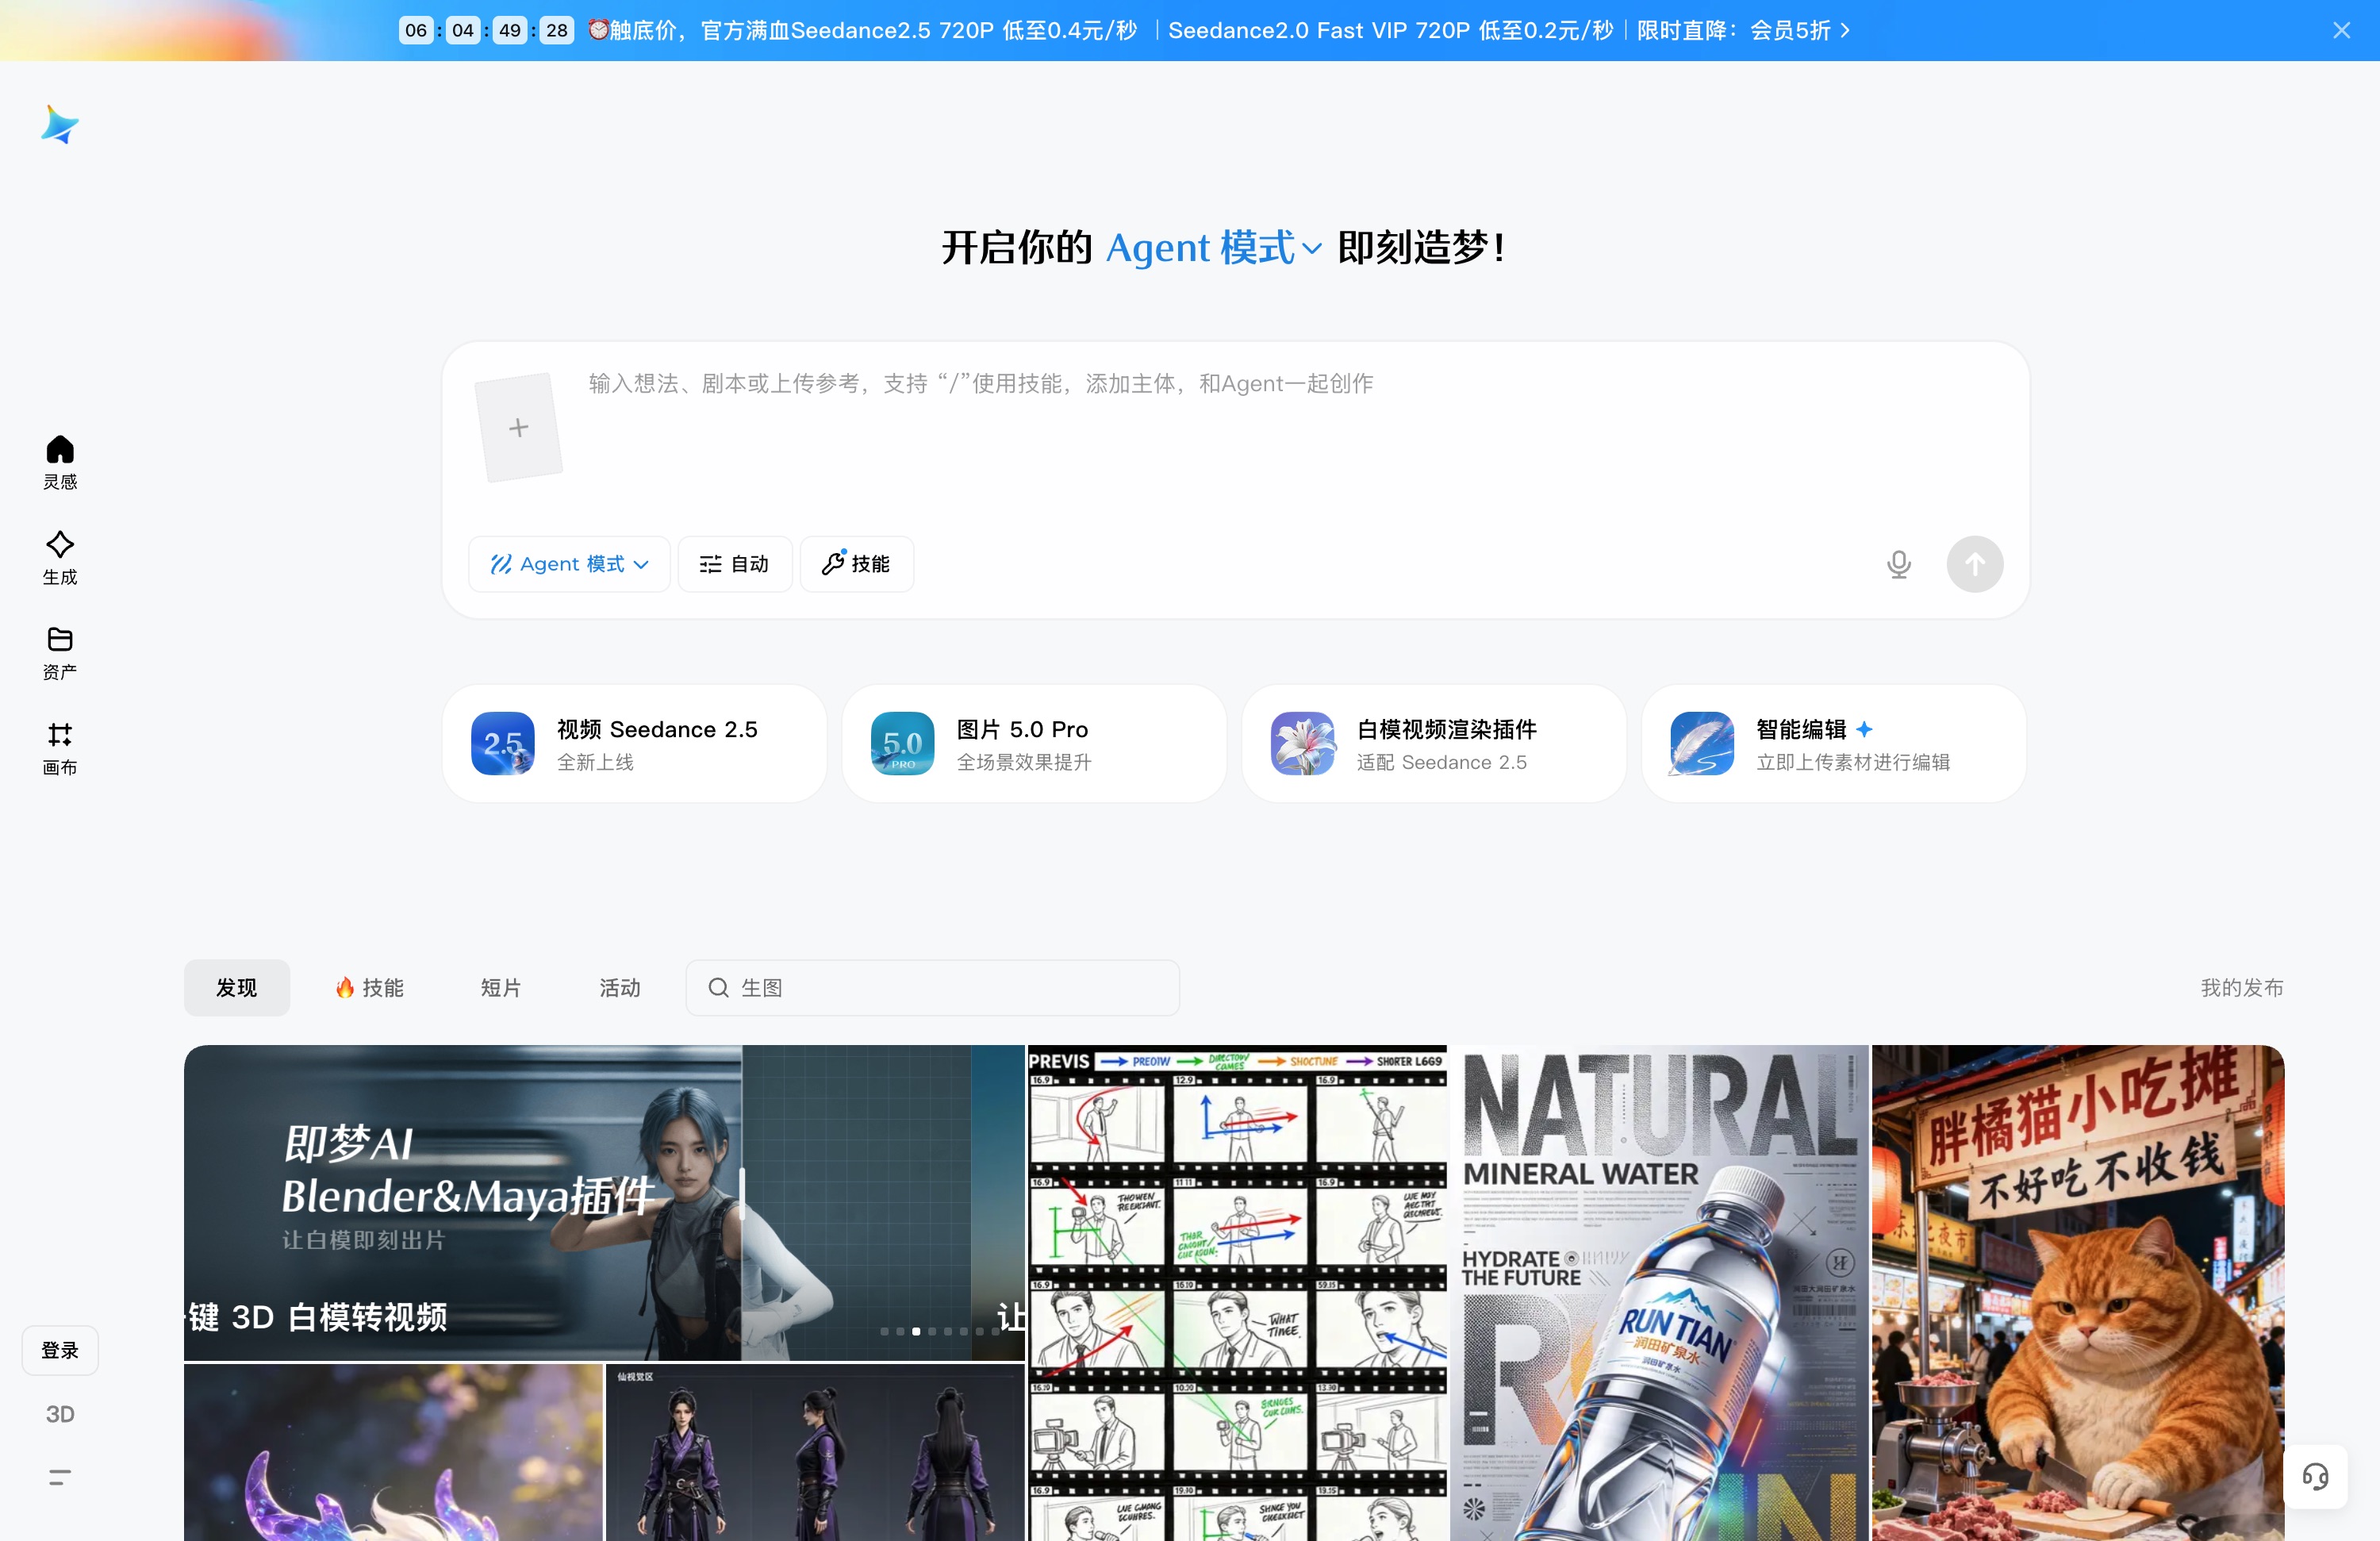Open the Blender&Maya插件 banner
The width and height of the screenshot is (2380, 1541).
pyautogui.click(x=604, y=1203)
